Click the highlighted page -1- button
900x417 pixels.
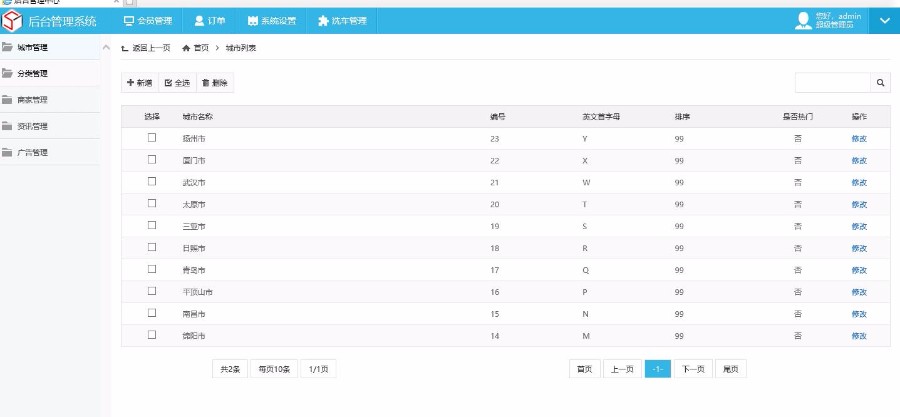tap(658, 369)
